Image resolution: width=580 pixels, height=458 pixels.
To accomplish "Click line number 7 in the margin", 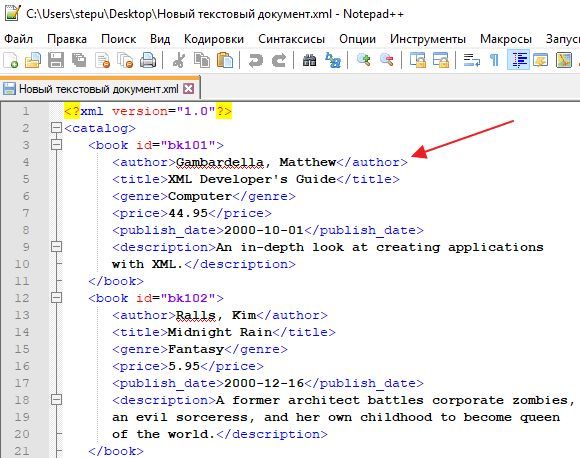I will (x=26, y=213).
